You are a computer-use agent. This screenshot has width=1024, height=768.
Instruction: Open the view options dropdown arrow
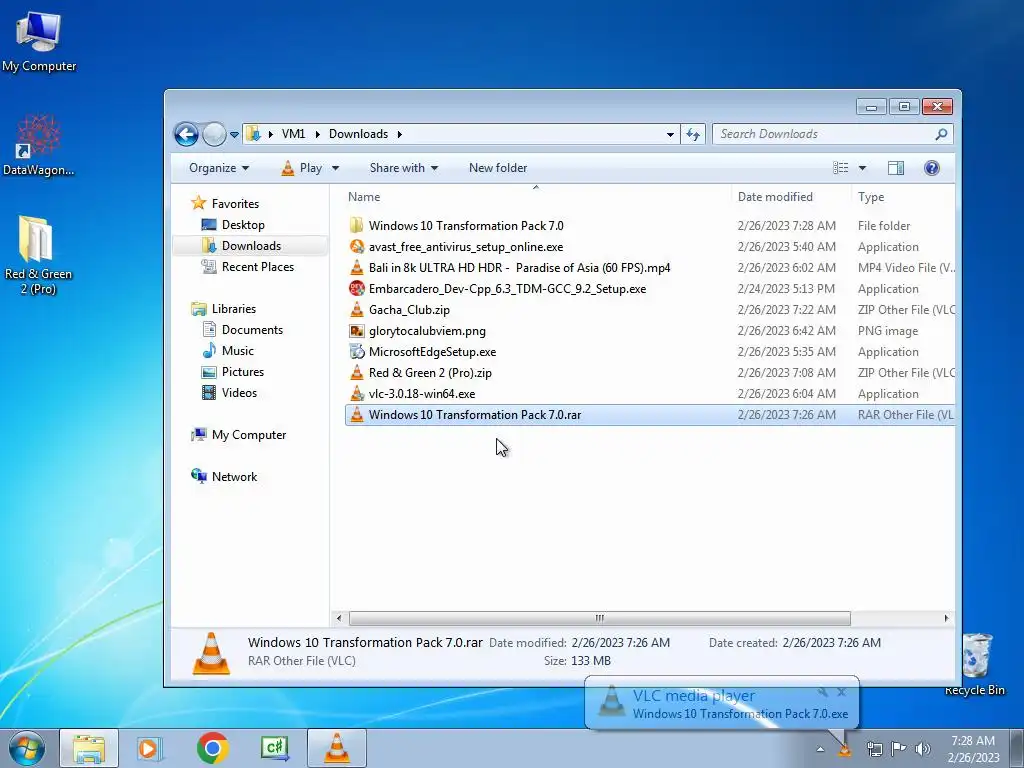[862, 168]
